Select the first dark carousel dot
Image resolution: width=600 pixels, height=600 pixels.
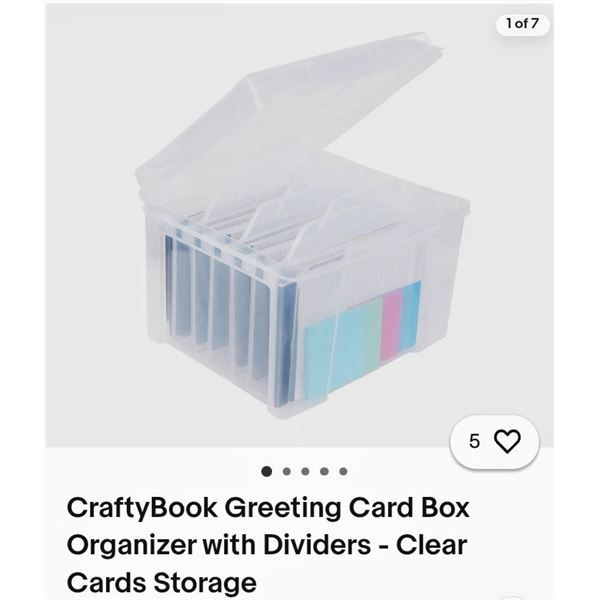267,471
